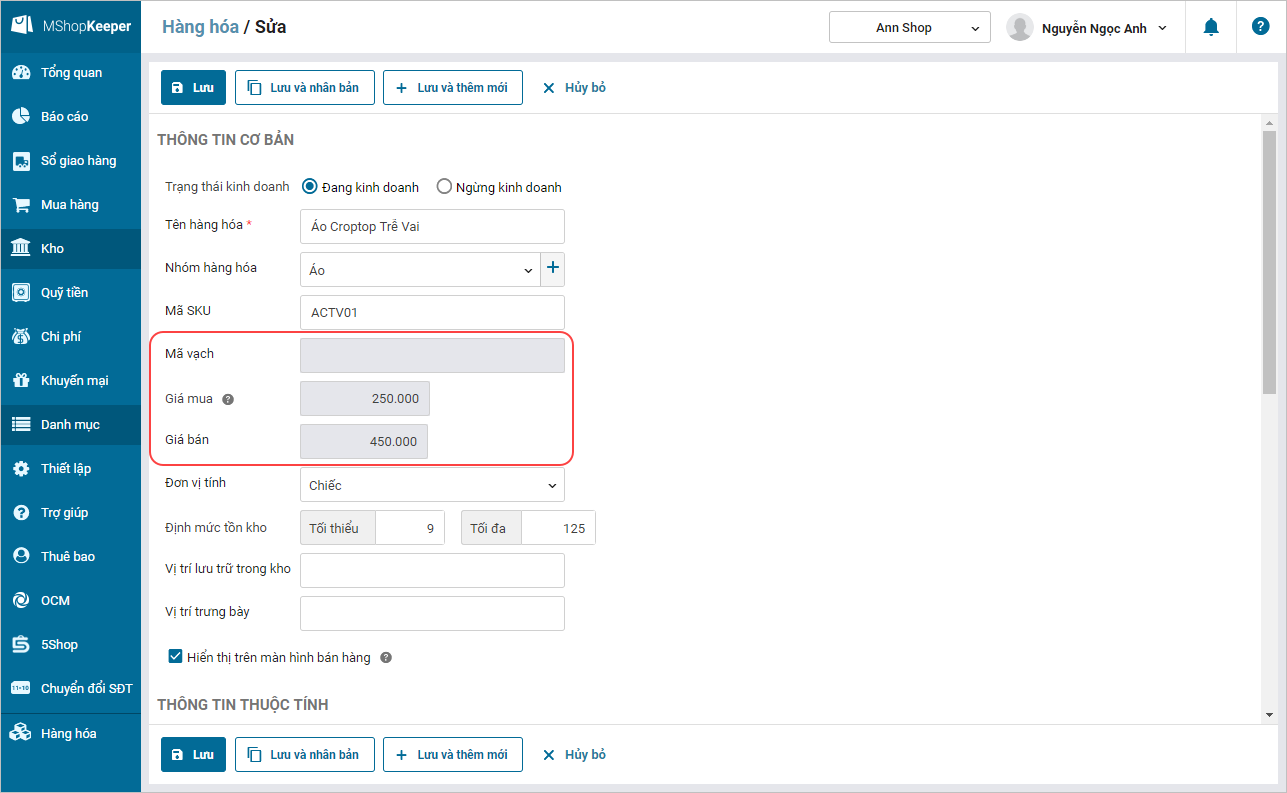The width and height of the screenshot is (1287, 793).
Task: Click the user avatar icon in the header
Action: pos(1019,28)
